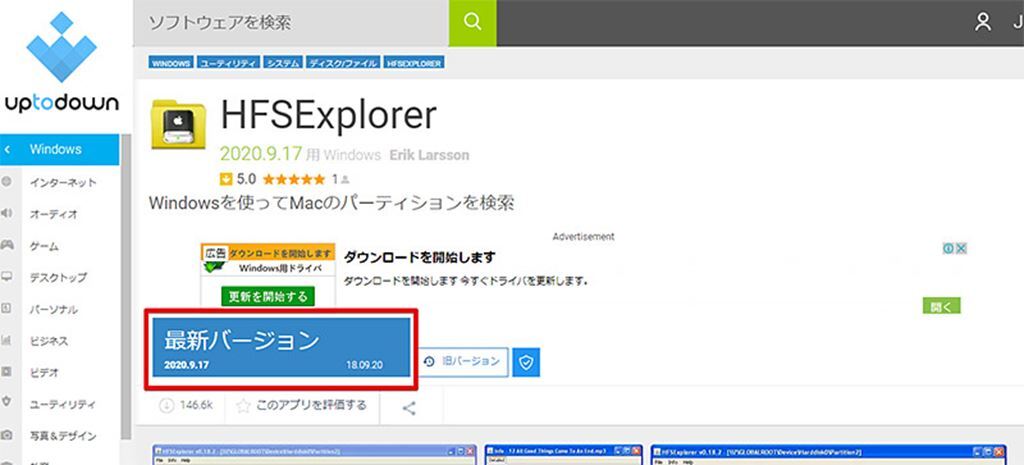Open the デスクトップ category
Viewport: 1024px width, 465px height.
pyautogui.click(x=58, y=277)
